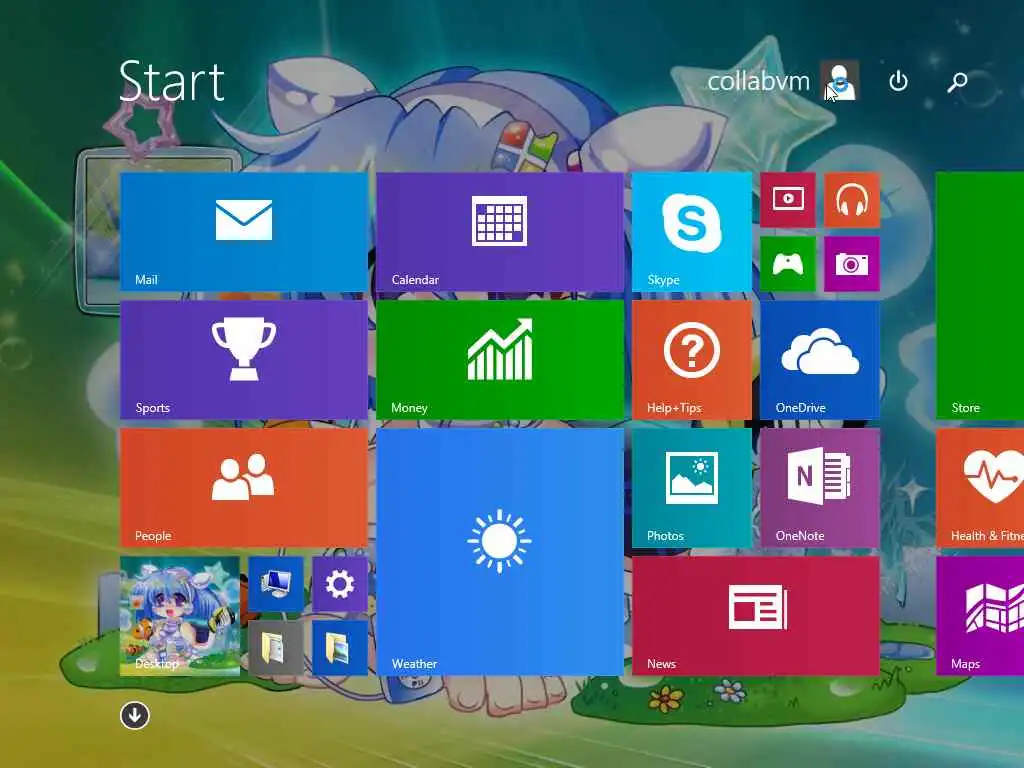Viewport: 1024px width, 768px height.
Task: Open the folder tile with blue background
Action: click(340, 648)
